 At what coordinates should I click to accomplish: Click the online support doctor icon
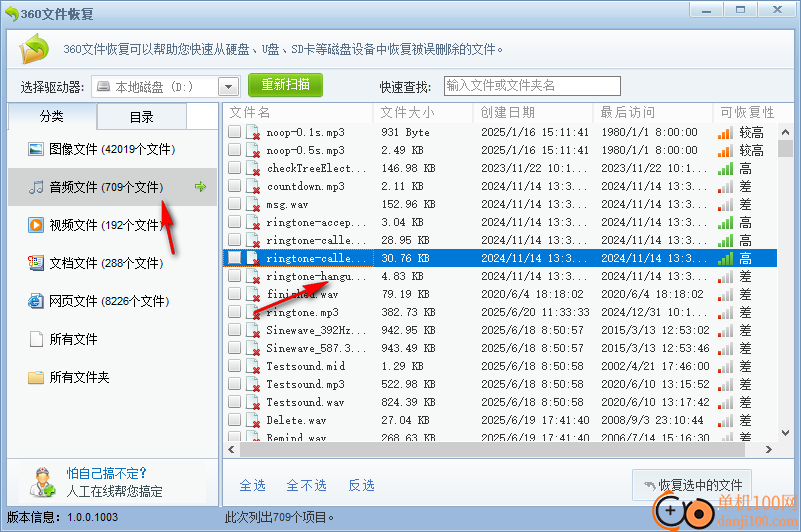pyautogui.click(x=42, y=482)
